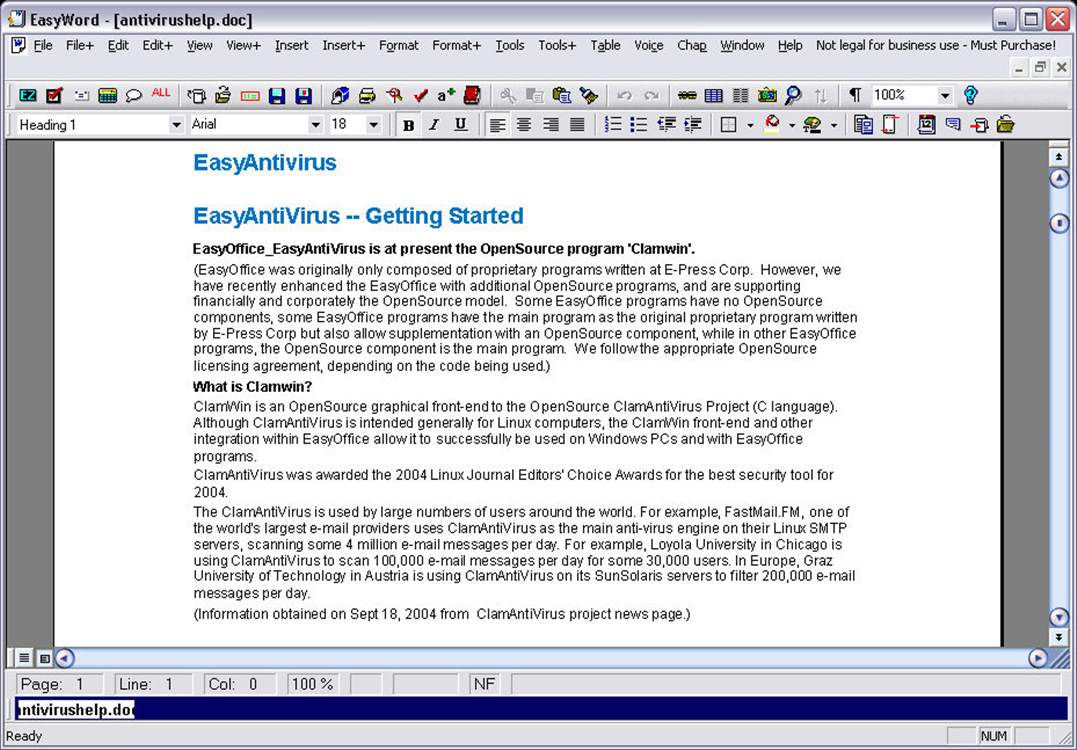The width and height of the screenshot is (1077, 750).
Task: Set left text alignment
Action: coord(497,125)
